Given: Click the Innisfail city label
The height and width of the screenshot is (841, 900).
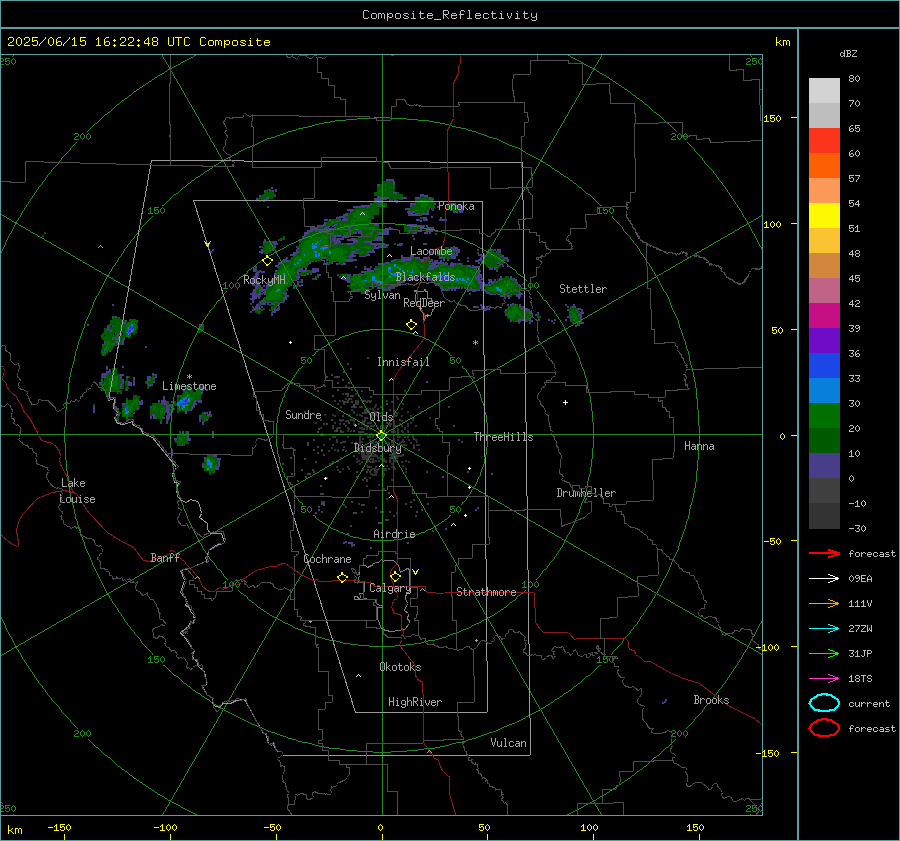Looking at the screenshot, I should pos(403,362).
